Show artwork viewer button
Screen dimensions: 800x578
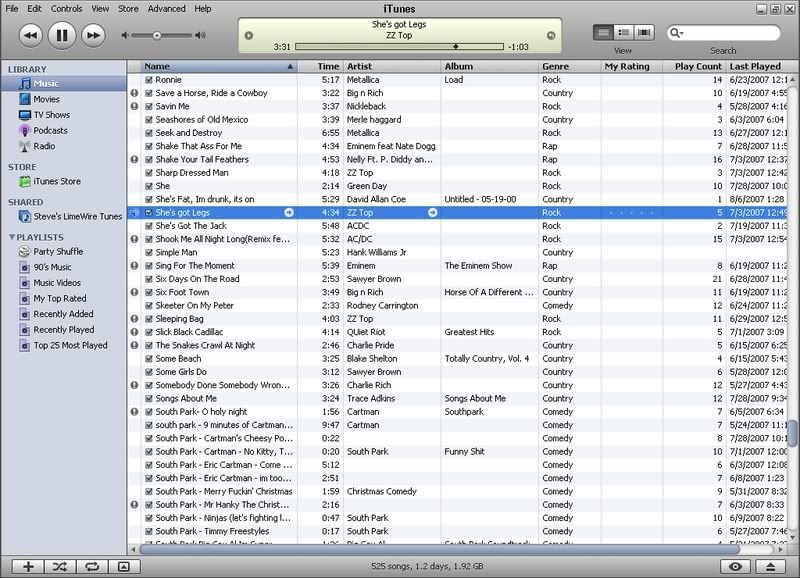tap(124, 566)
